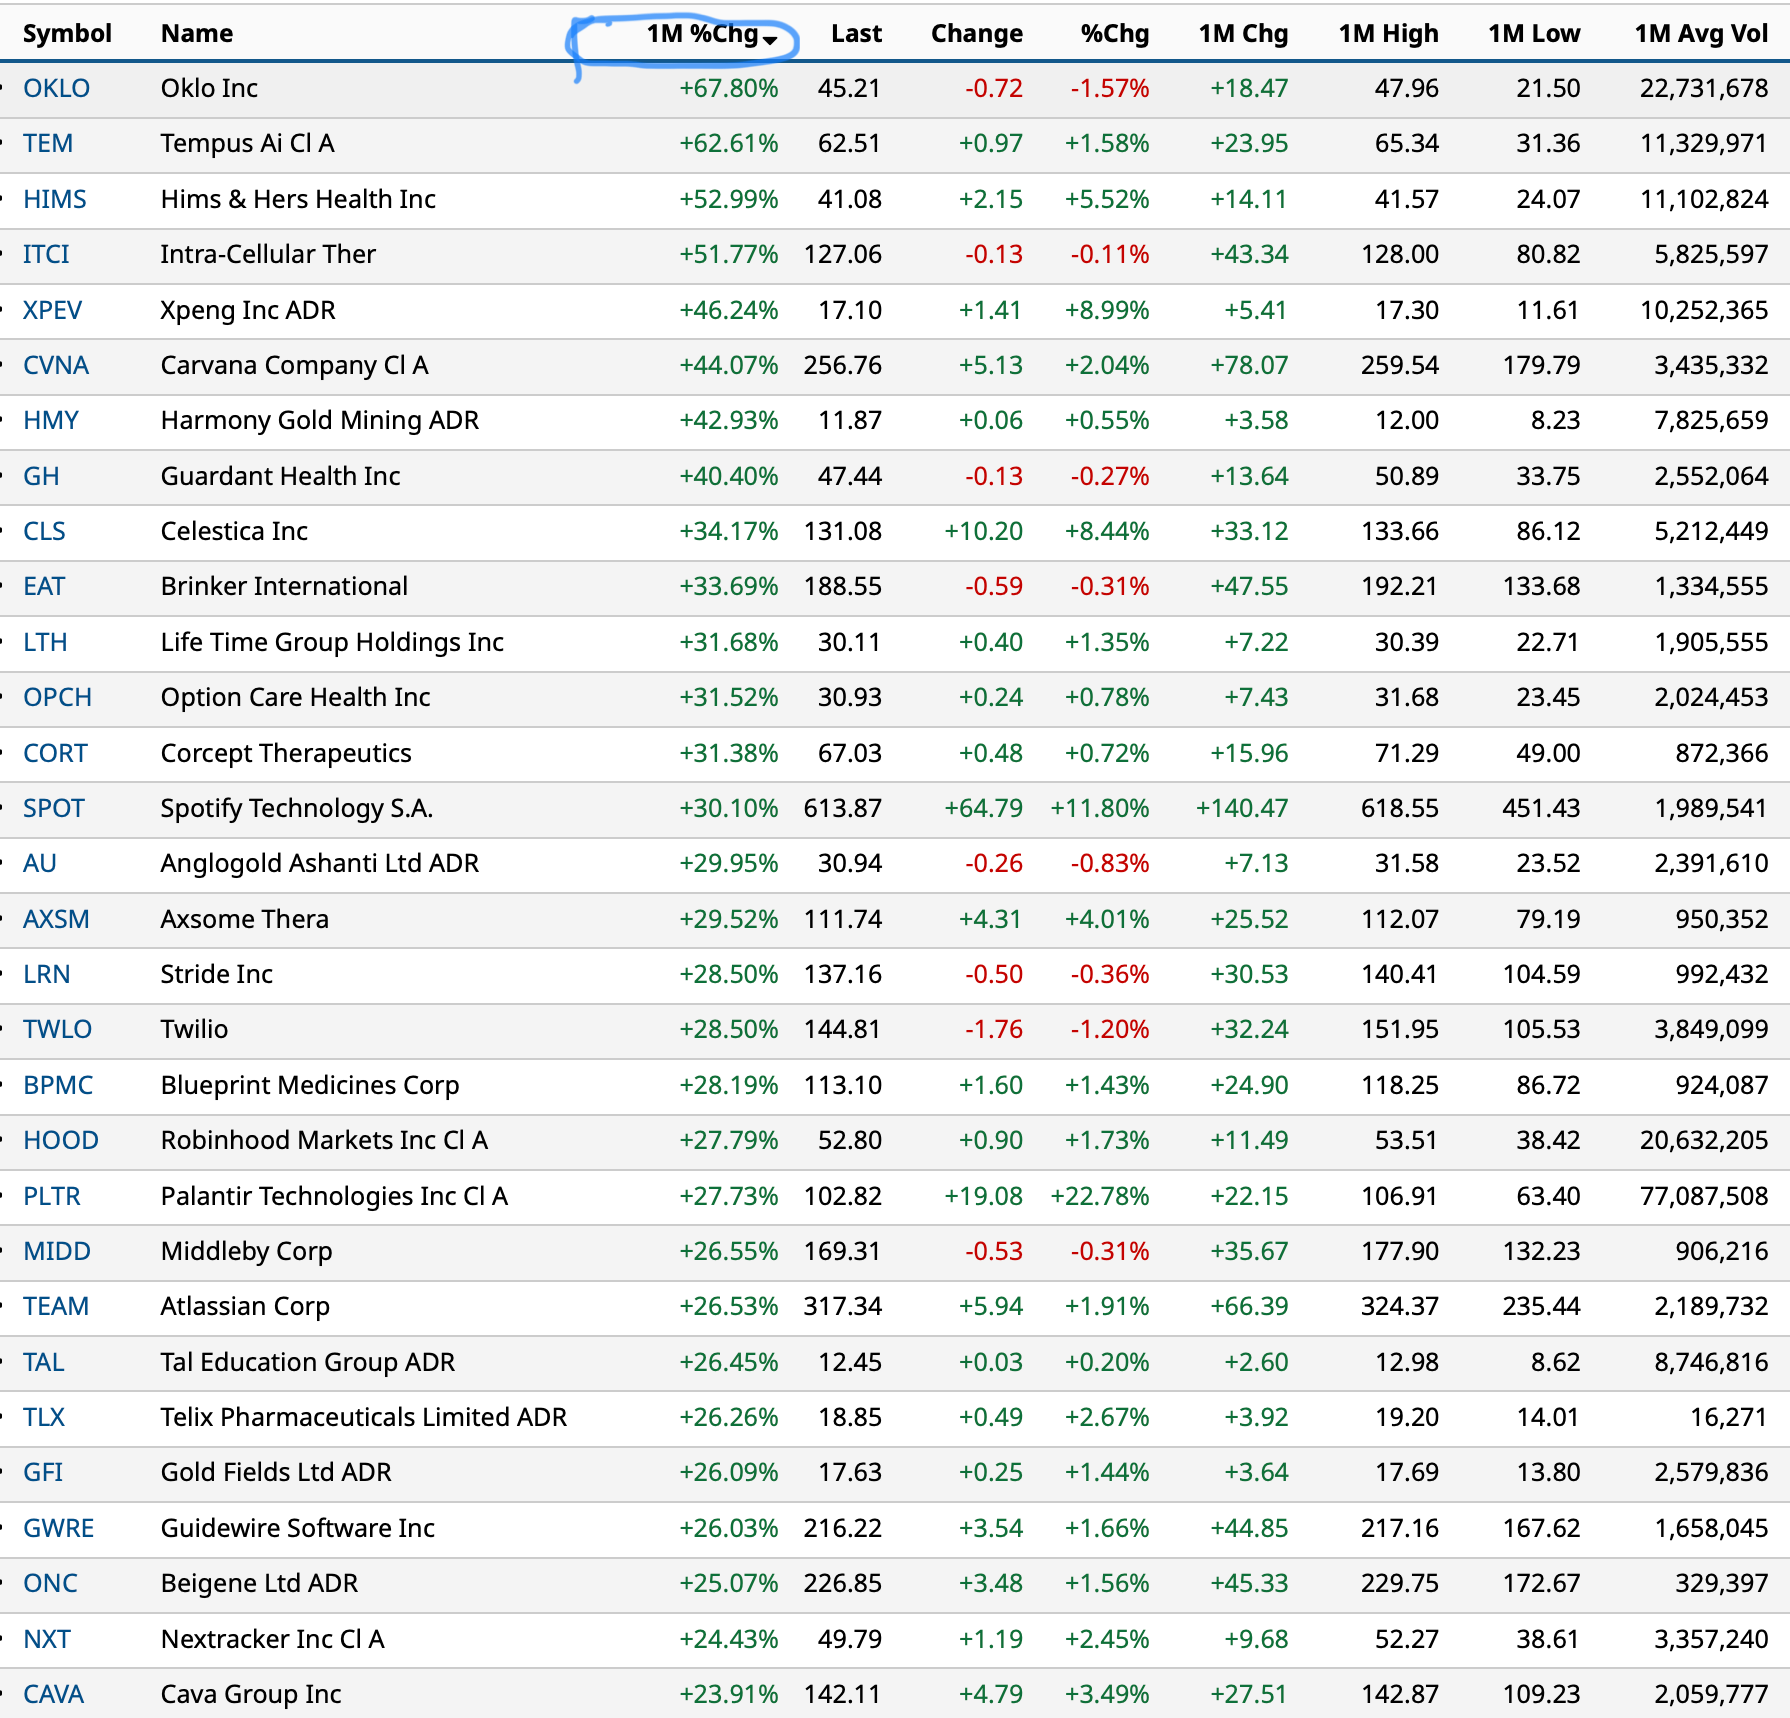The width and height of the screenshot is (1790, 1718).
Task: Click the SPOT ticker symbol
Action: pyautogui.click(x=53, y=809)
